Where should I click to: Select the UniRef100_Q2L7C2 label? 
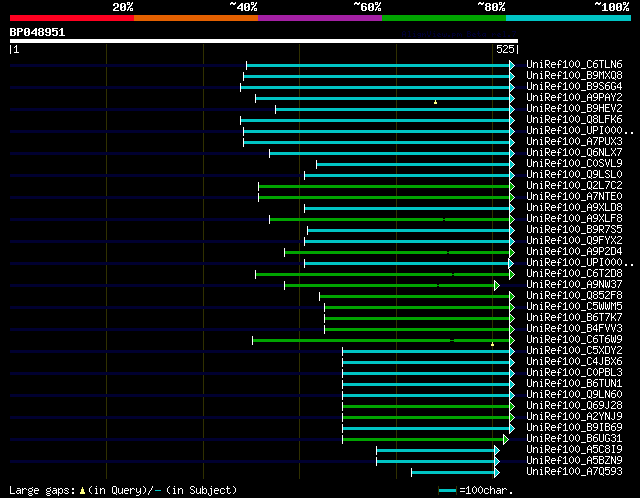click(574, 186)
